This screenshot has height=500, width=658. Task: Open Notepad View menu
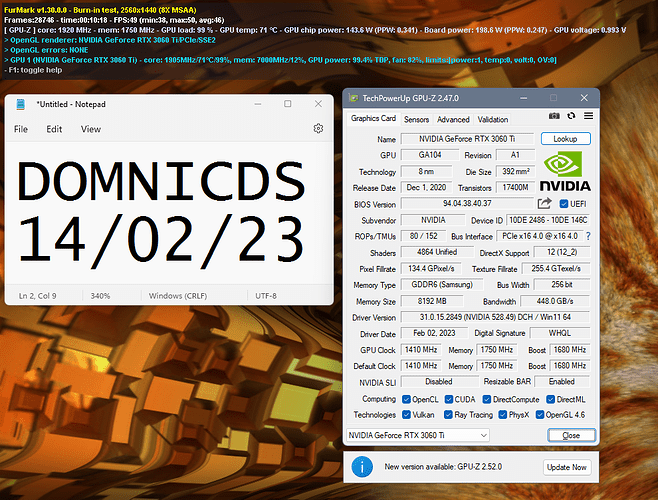91,129
